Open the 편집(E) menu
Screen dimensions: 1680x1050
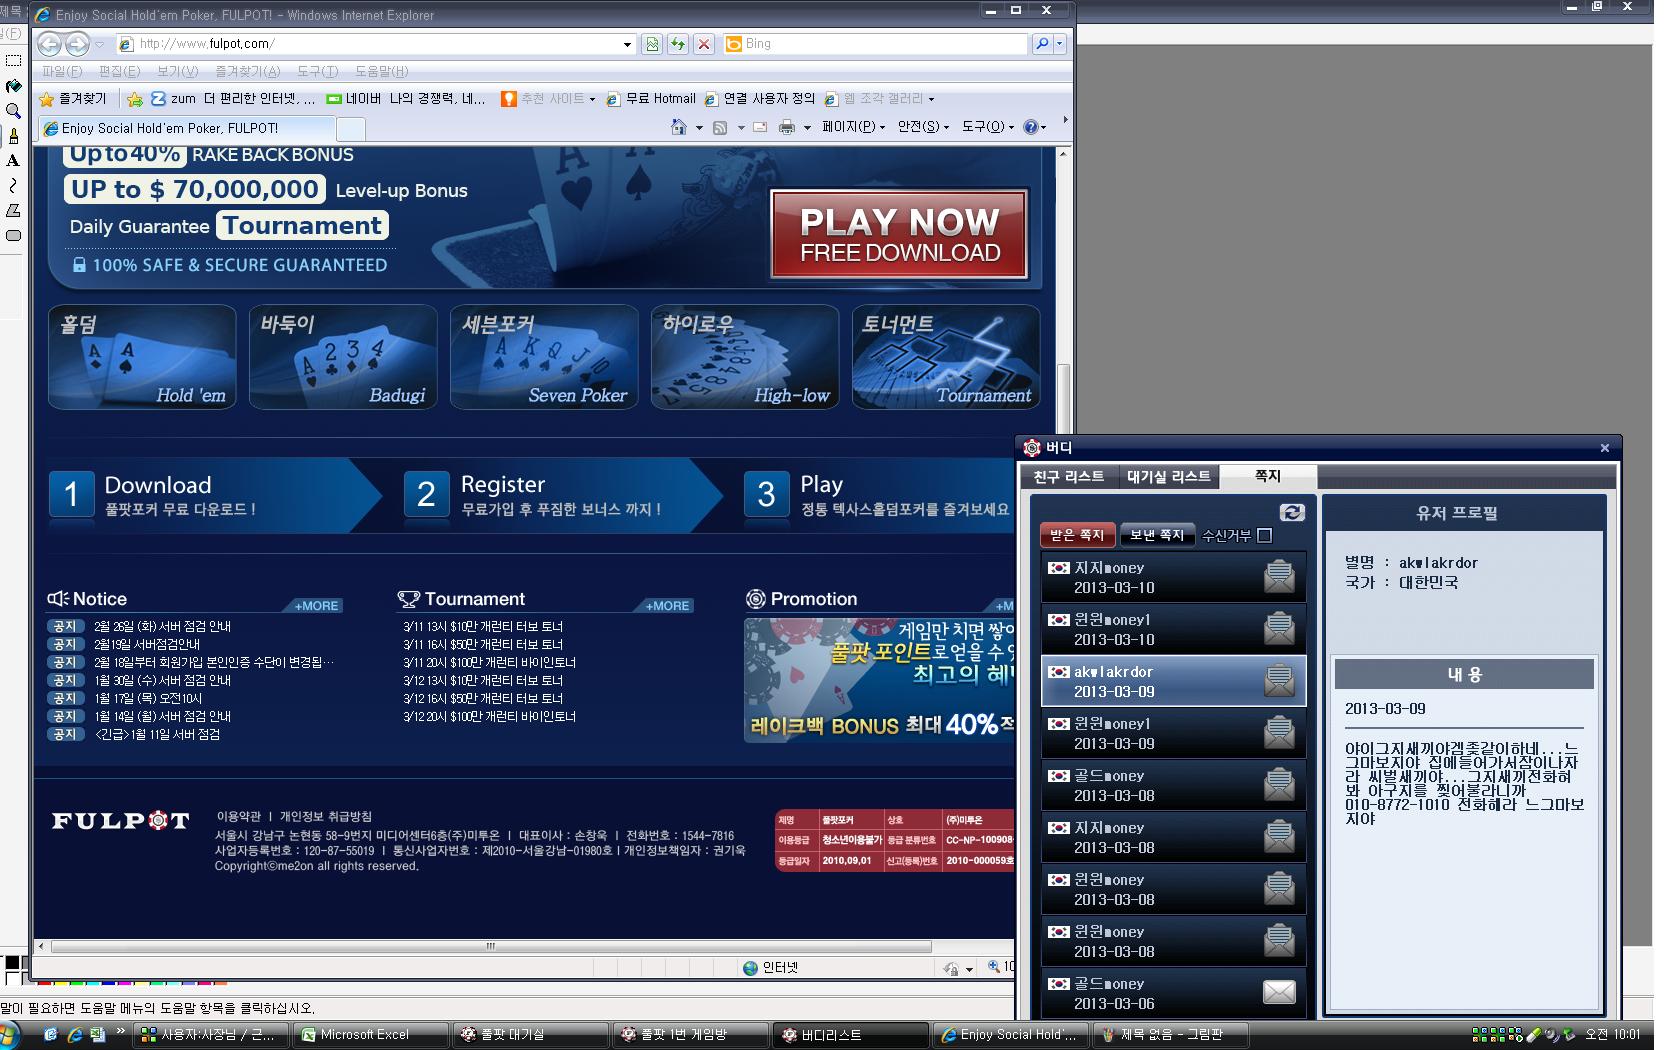[119, 71]
